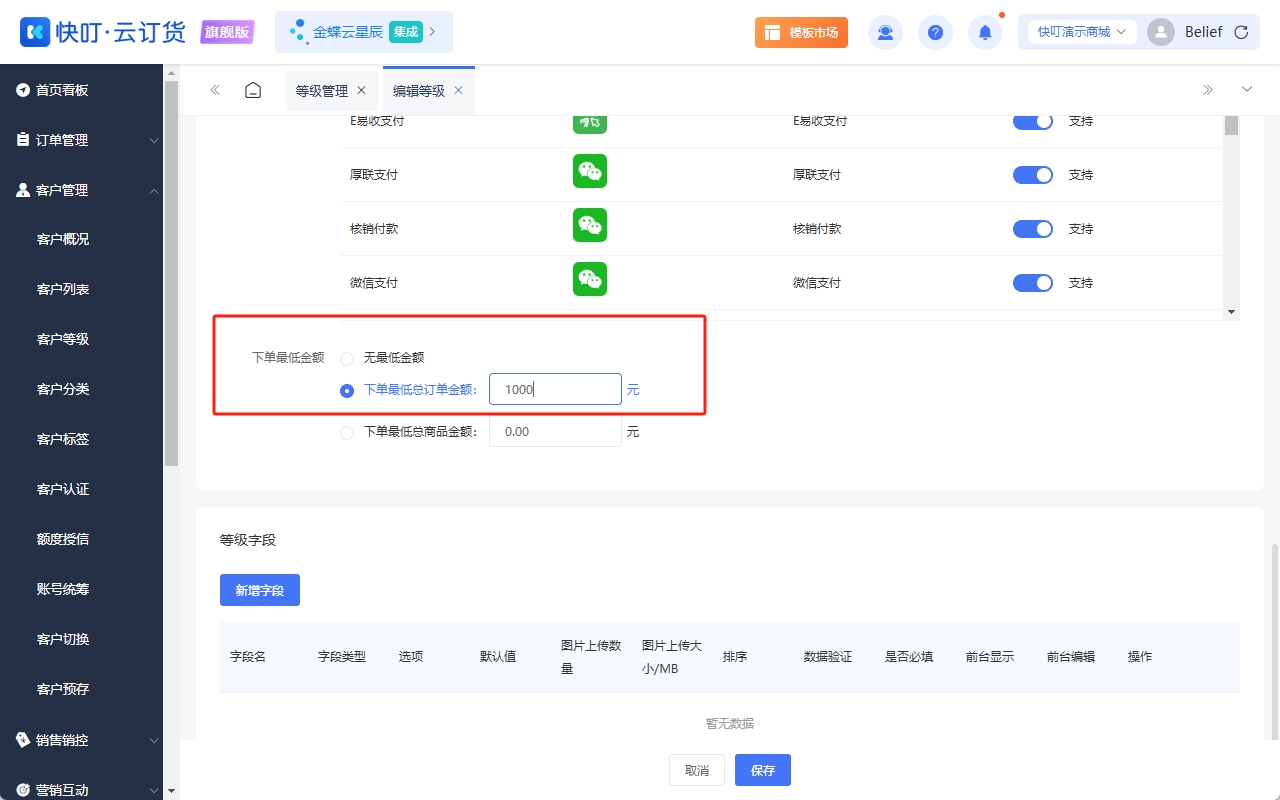
Task: Open 账号统筹 in the sidebar
Action: click(63, 589)
